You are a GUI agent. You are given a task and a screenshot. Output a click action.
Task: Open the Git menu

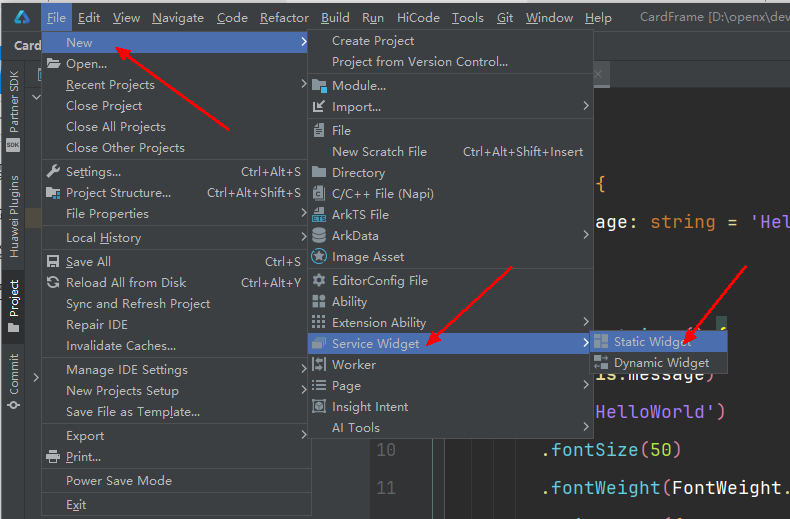click(504, 18)
